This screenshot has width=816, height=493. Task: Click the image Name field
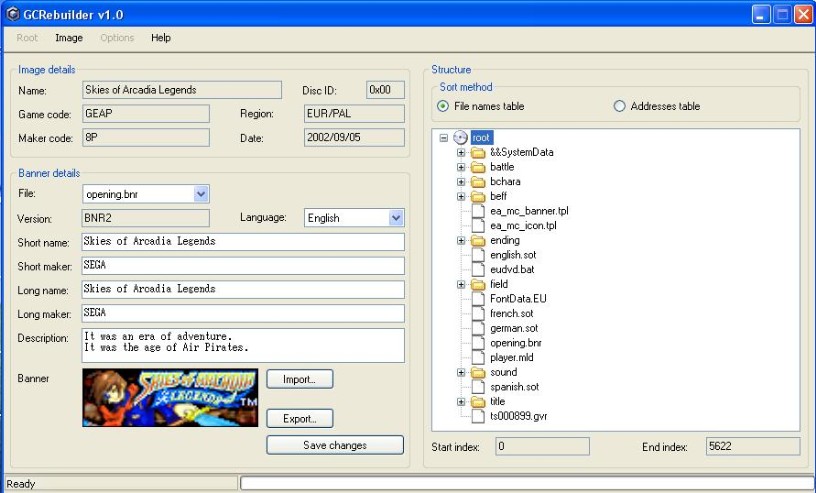click(182, 90)
